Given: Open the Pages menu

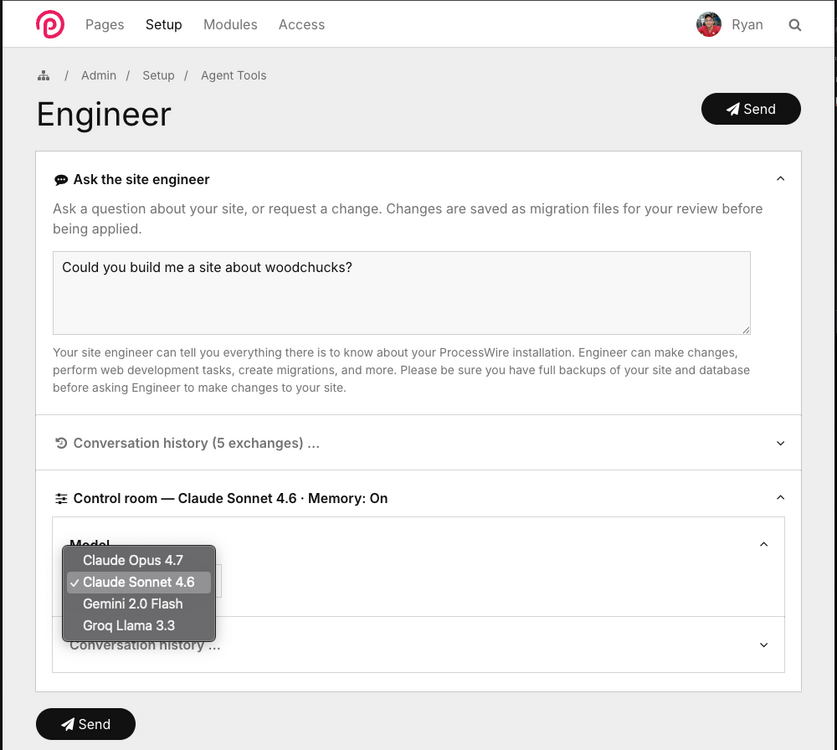Looking at the screenshot, I should (x=105, y=25).
